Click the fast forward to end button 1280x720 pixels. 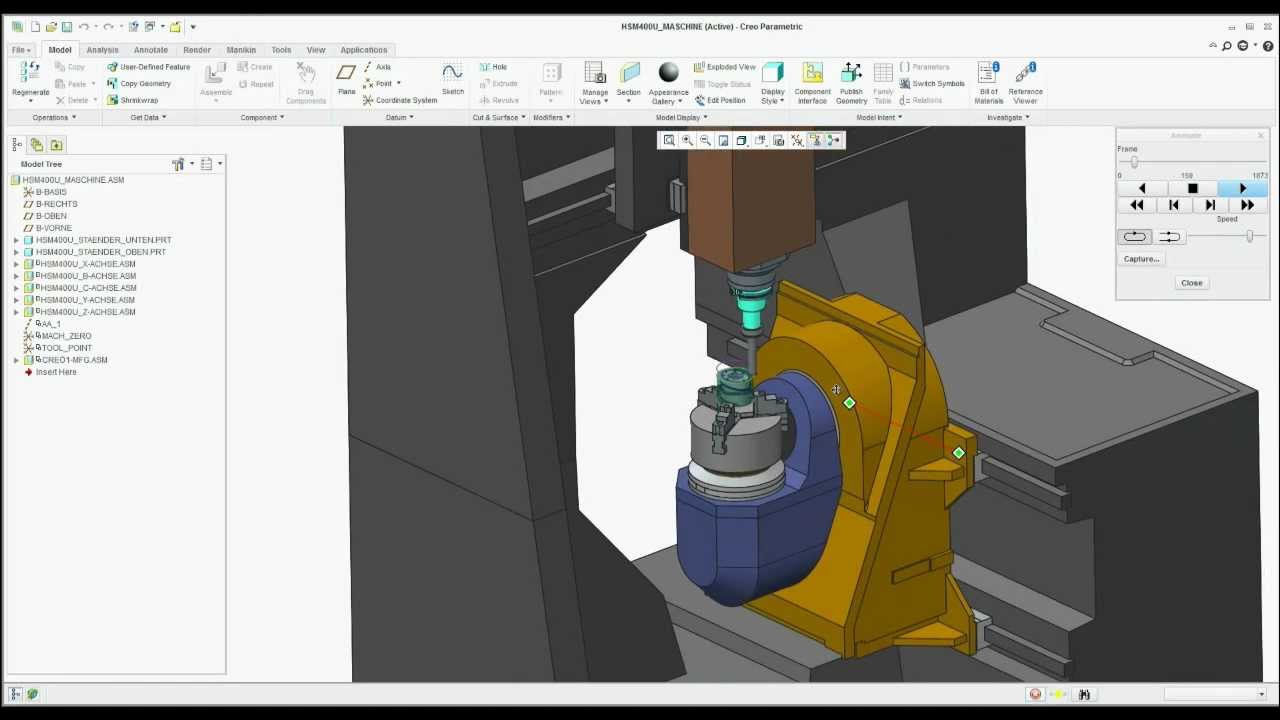coord(1247,205)
